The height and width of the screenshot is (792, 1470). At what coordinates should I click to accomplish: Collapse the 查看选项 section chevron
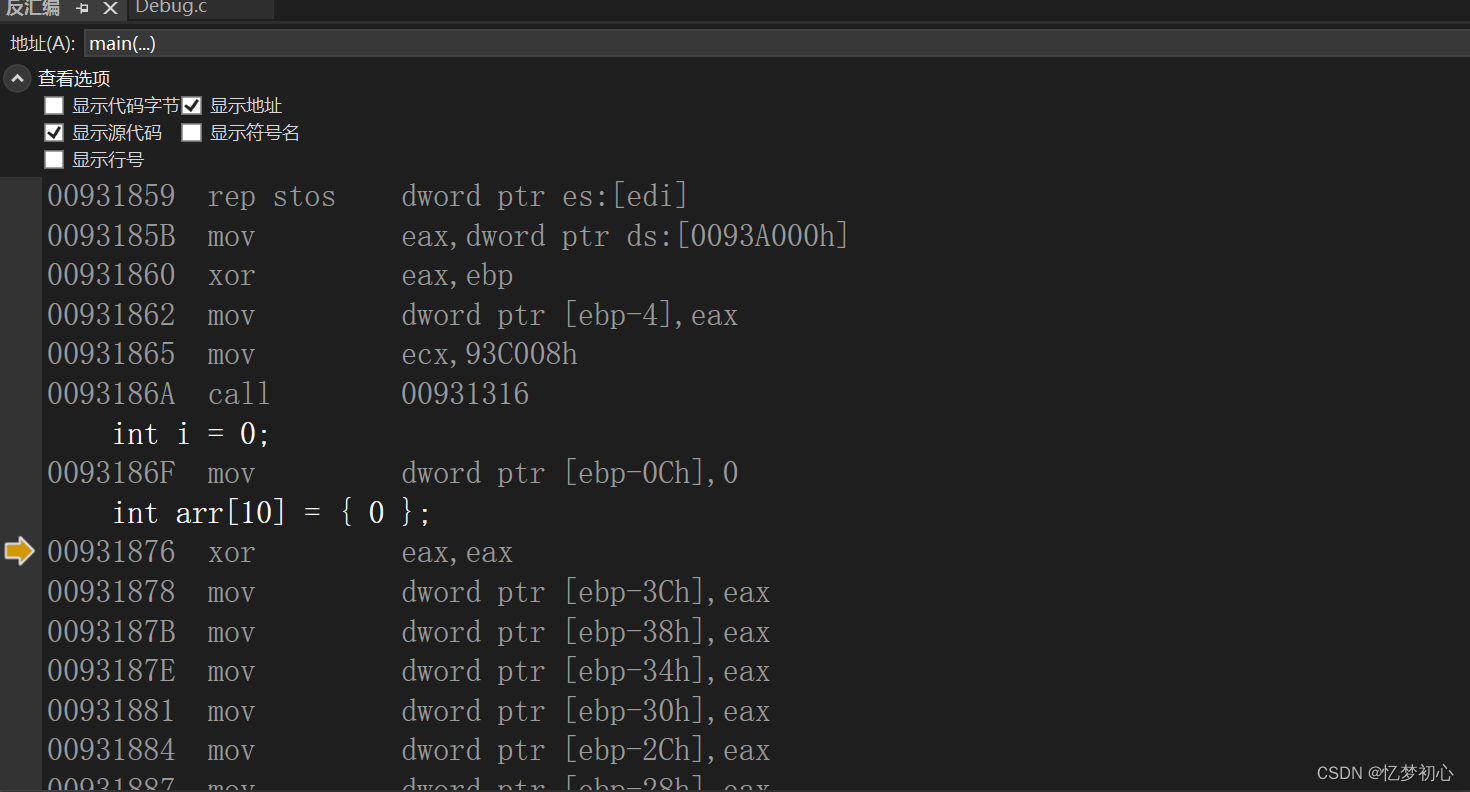click(17, 79)
